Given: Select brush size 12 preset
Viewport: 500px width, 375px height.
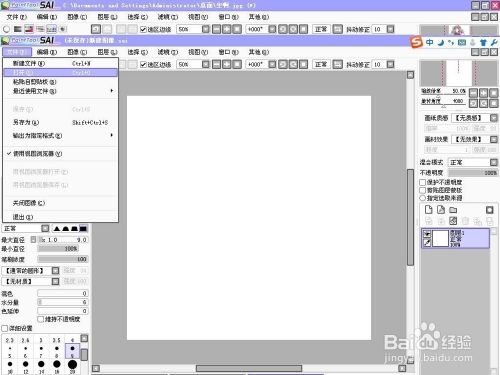Looking at the screenshot, I should [x=26, y=366].
